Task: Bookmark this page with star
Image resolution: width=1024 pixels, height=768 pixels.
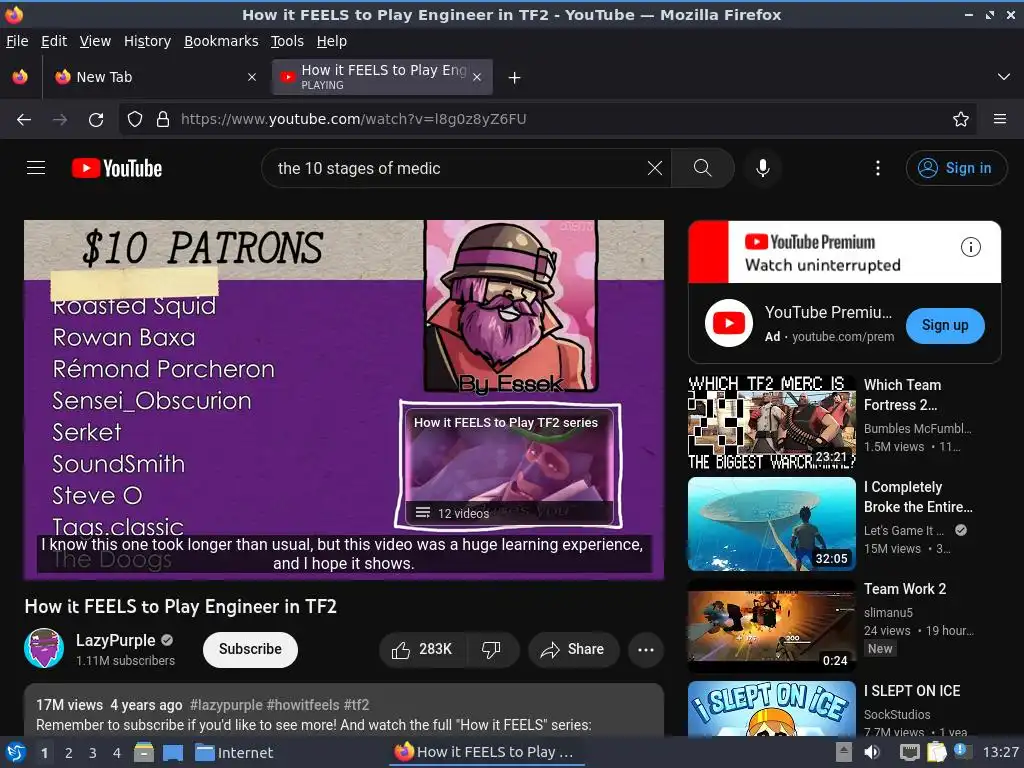Action: click(x=961, y=119)
